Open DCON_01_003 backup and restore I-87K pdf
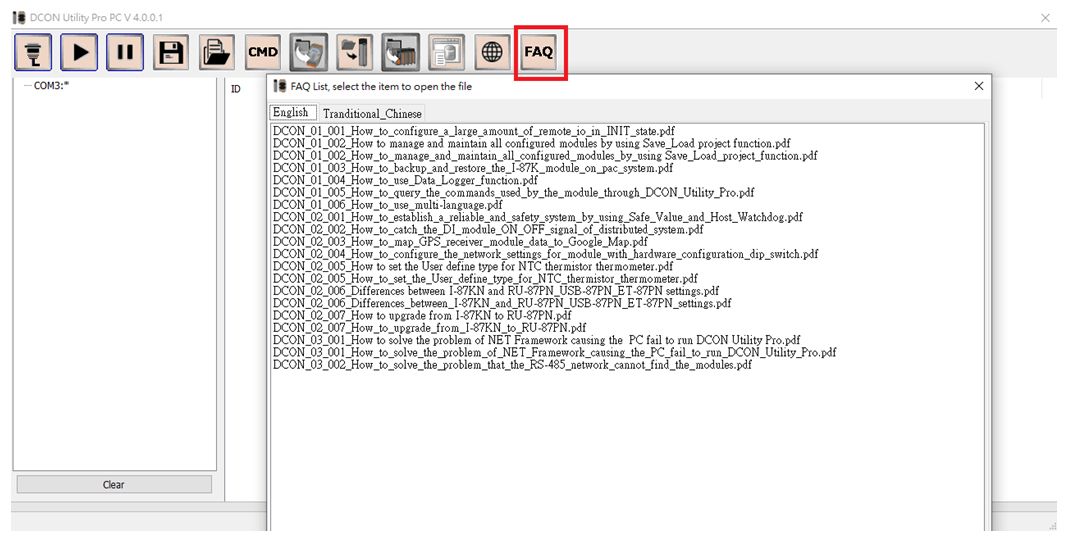The width and height of the screenshot is (1065, 545). click(x=473, y=168)
